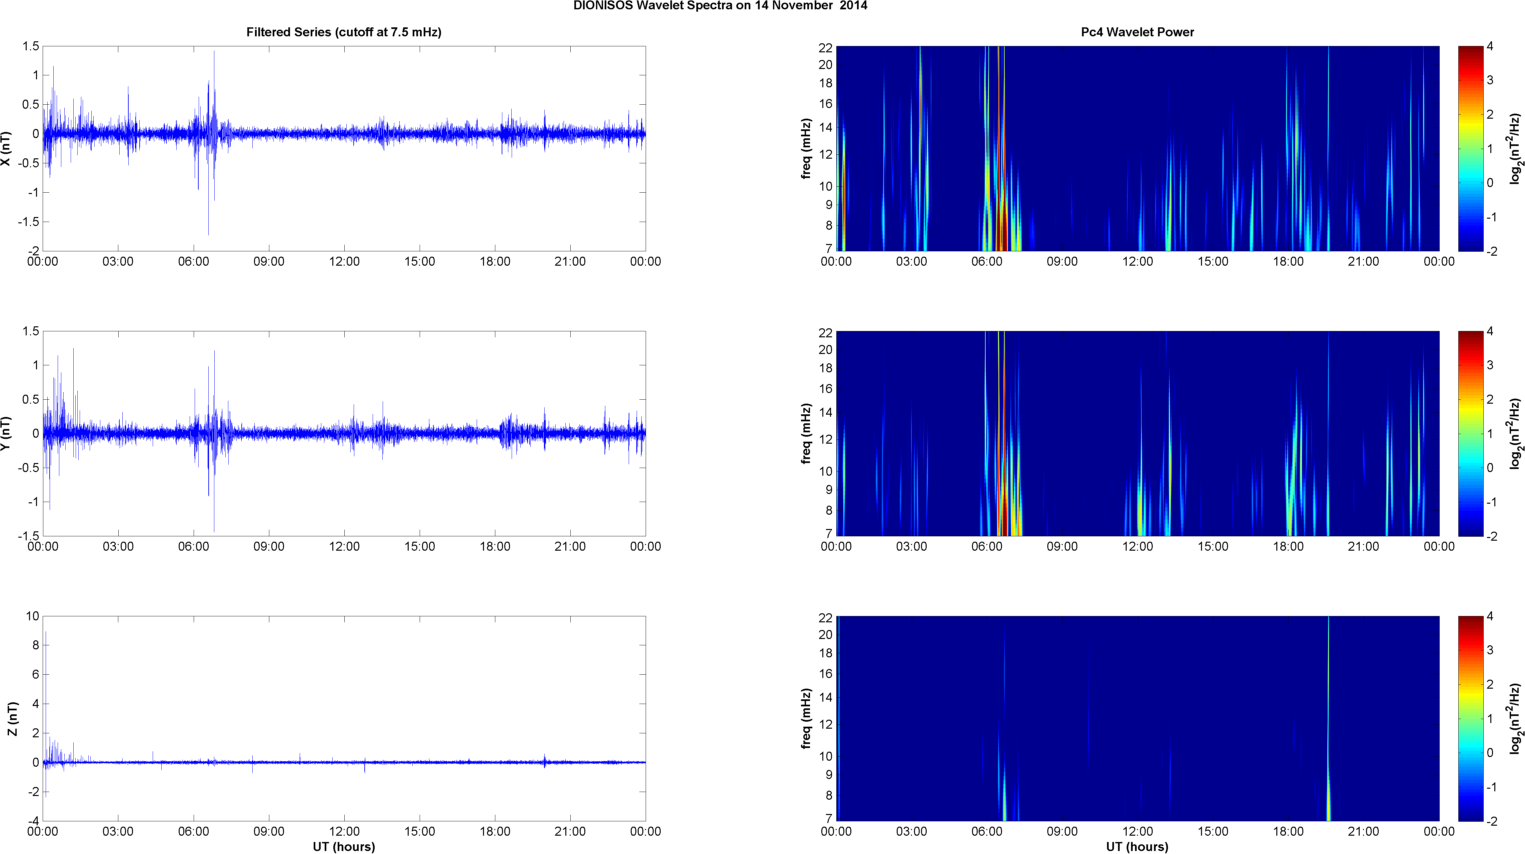Viewport: 1525px width, 854px height.
Task: Click 'freq (mHz)' label of the Y spectrogram
Action: (806, 433)
